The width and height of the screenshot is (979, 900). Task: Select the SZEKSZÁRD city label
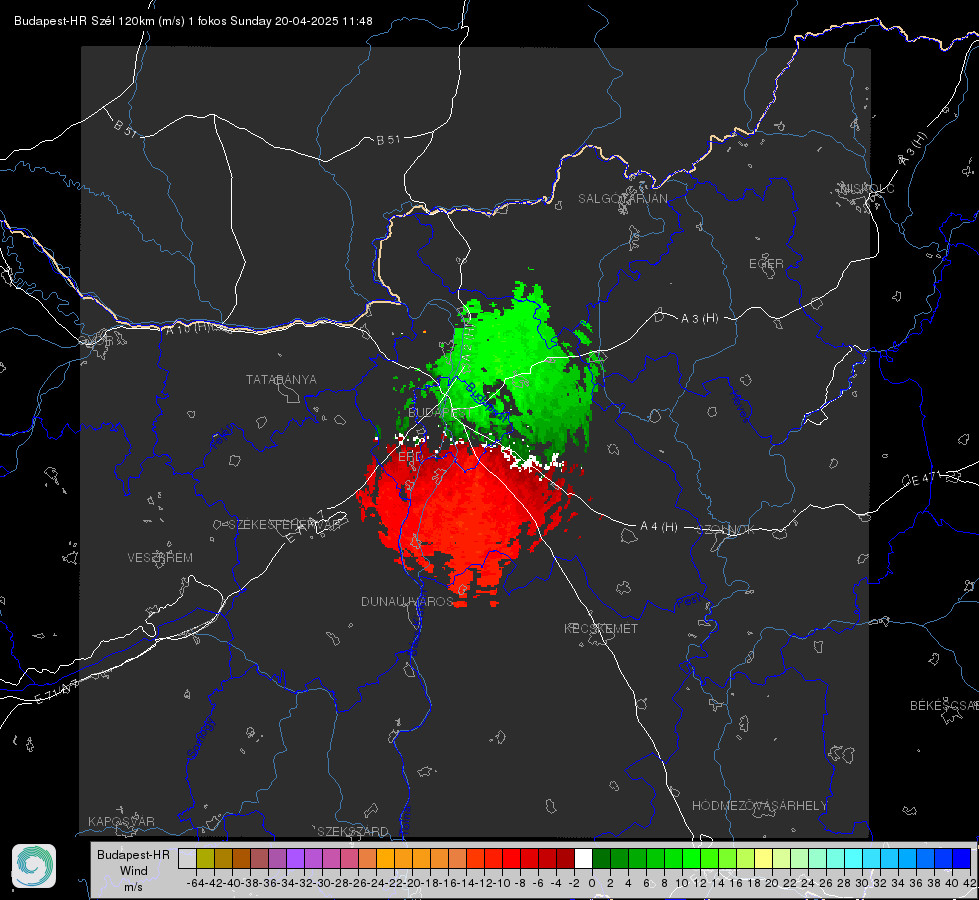pos(353,831)
